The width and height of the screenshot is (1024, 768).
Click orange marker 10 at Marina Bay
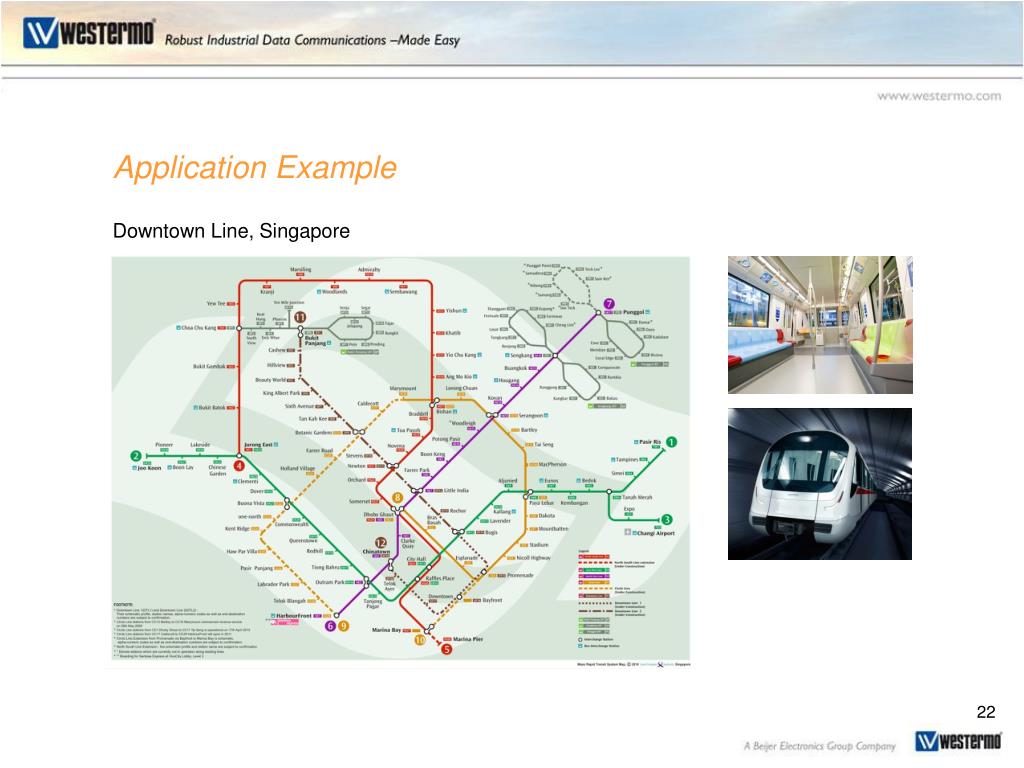[x=420, y=640]
